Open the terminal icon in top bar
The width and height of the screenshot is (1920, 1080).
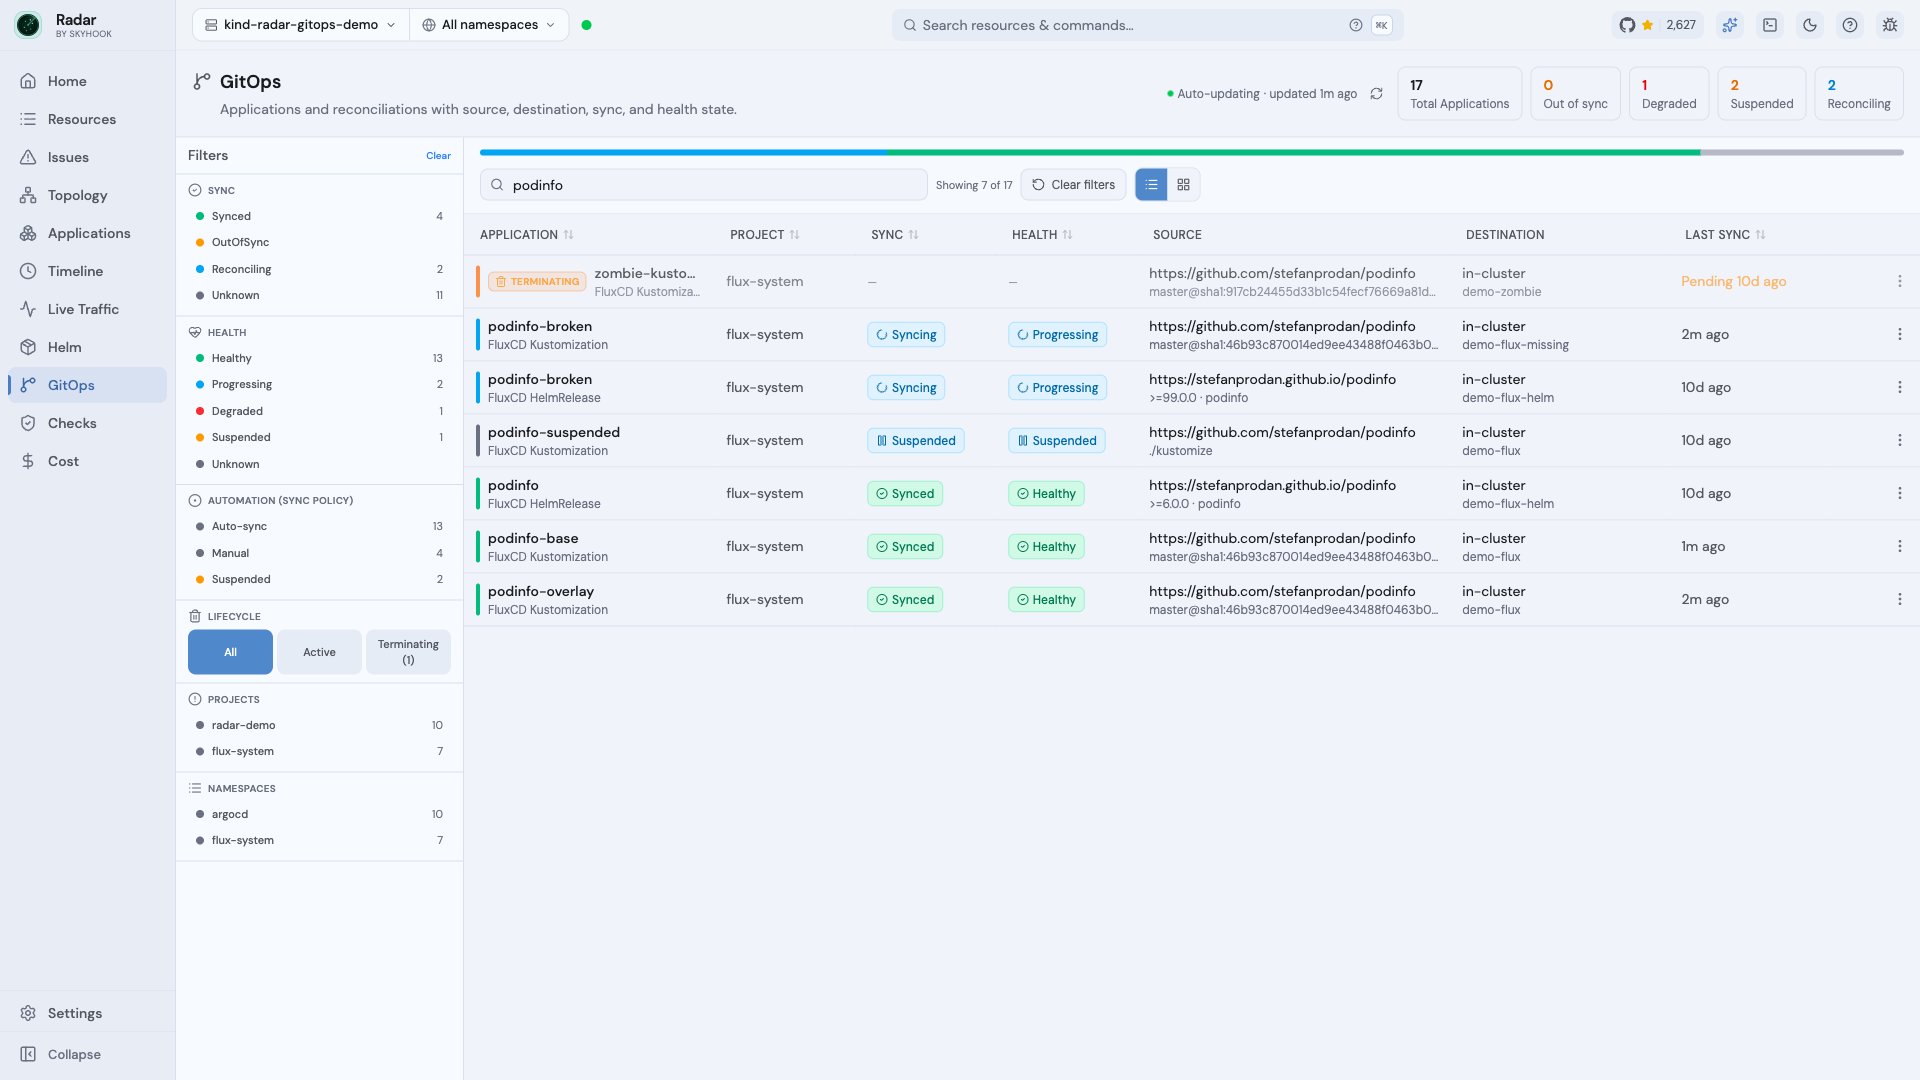(x=1770, y=25)
